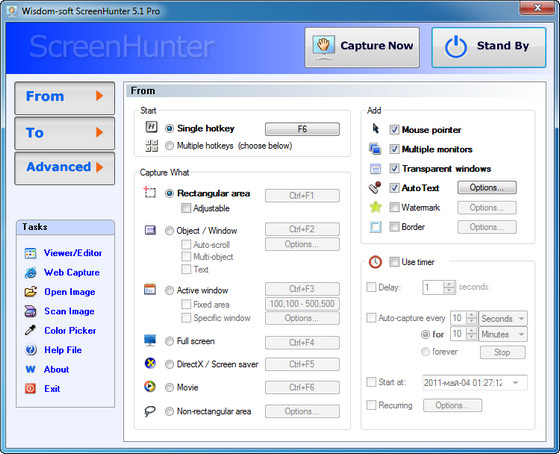560x454 pixels.
Task: Click the Auto-capture every value spinner
Action: click(x=472, y=318)
